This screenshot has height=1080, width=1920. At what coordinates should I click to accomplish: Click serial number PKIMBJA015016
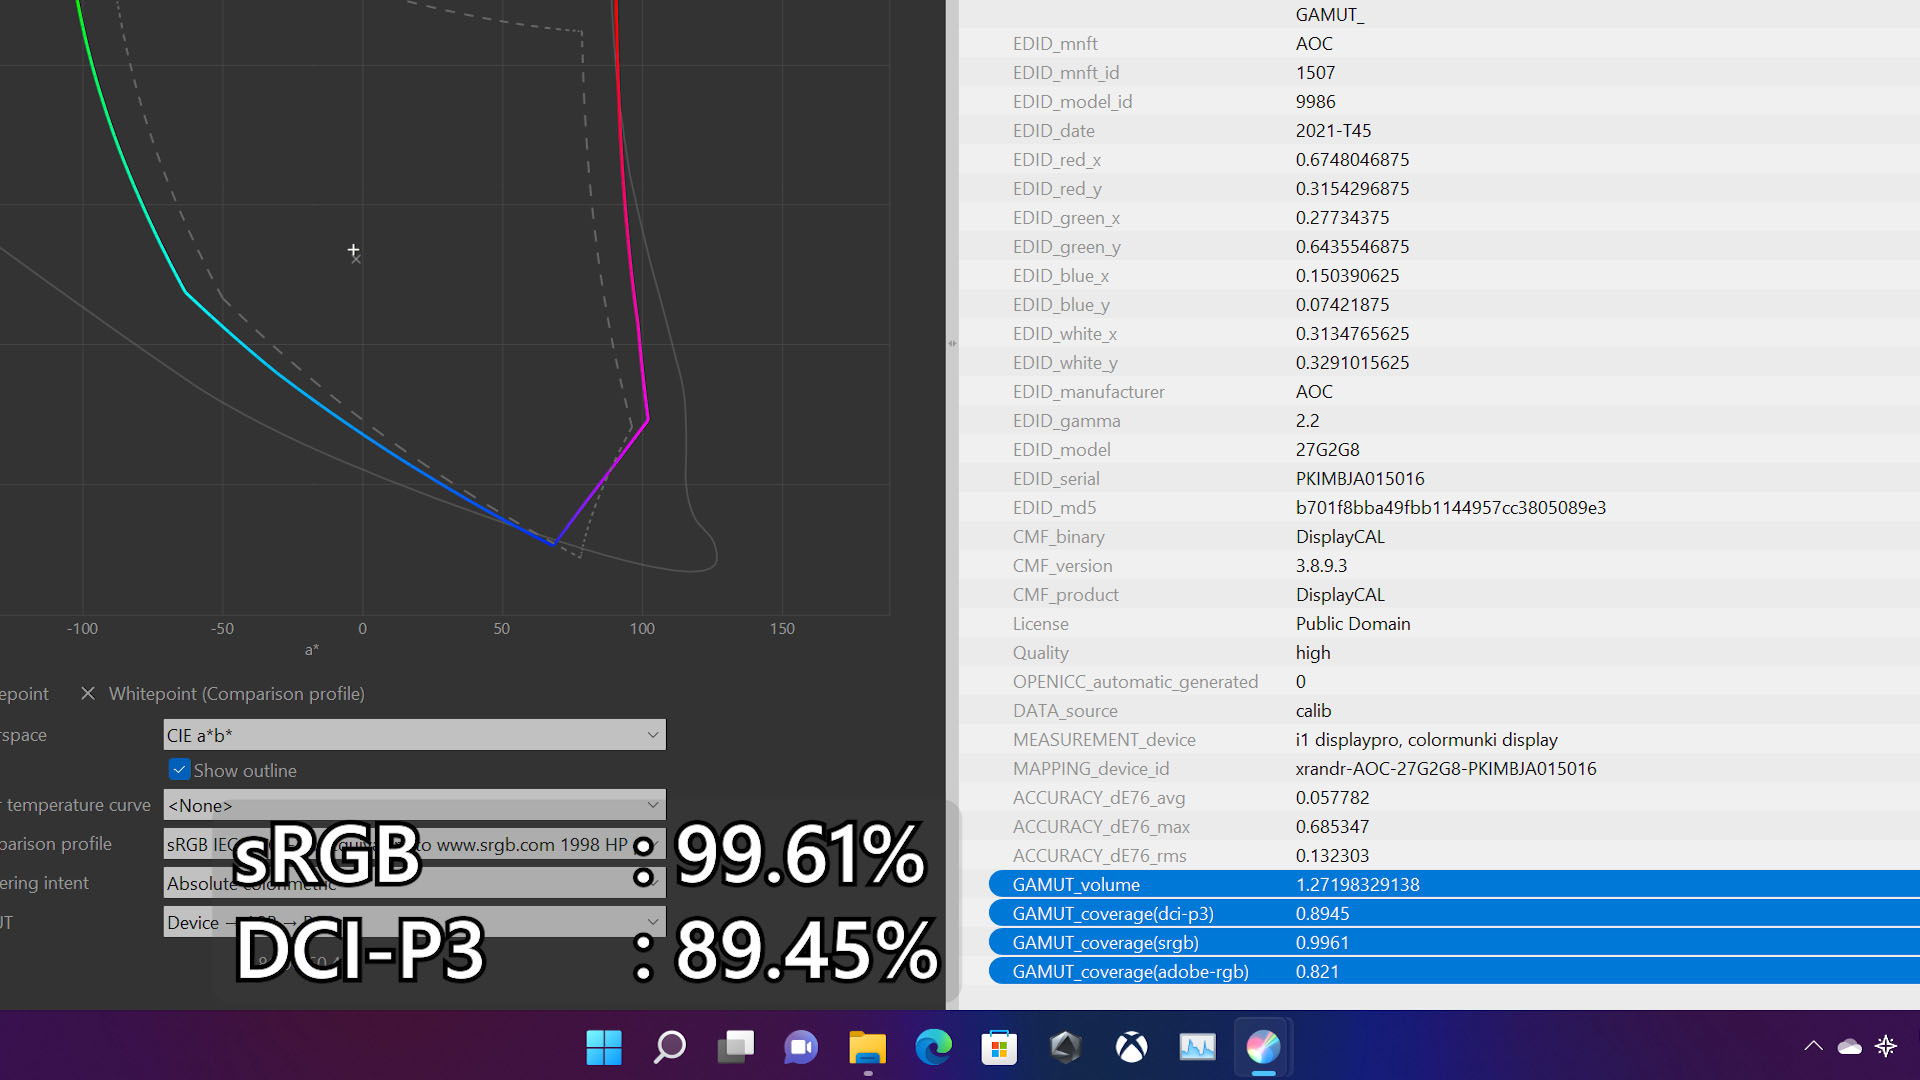pyautogui.click(x=1360, y=478)
